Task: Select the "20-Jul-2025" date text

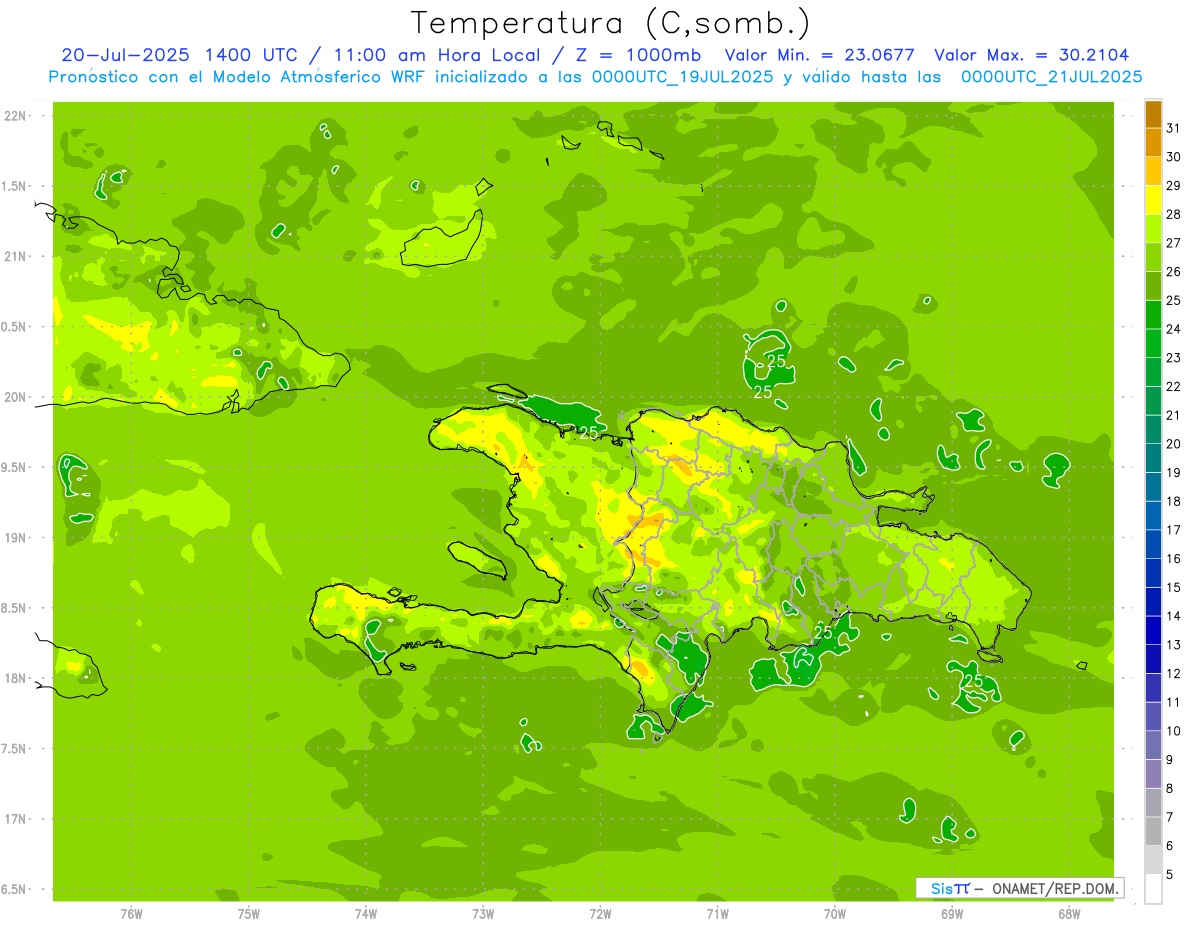Action: pos(126,55)
